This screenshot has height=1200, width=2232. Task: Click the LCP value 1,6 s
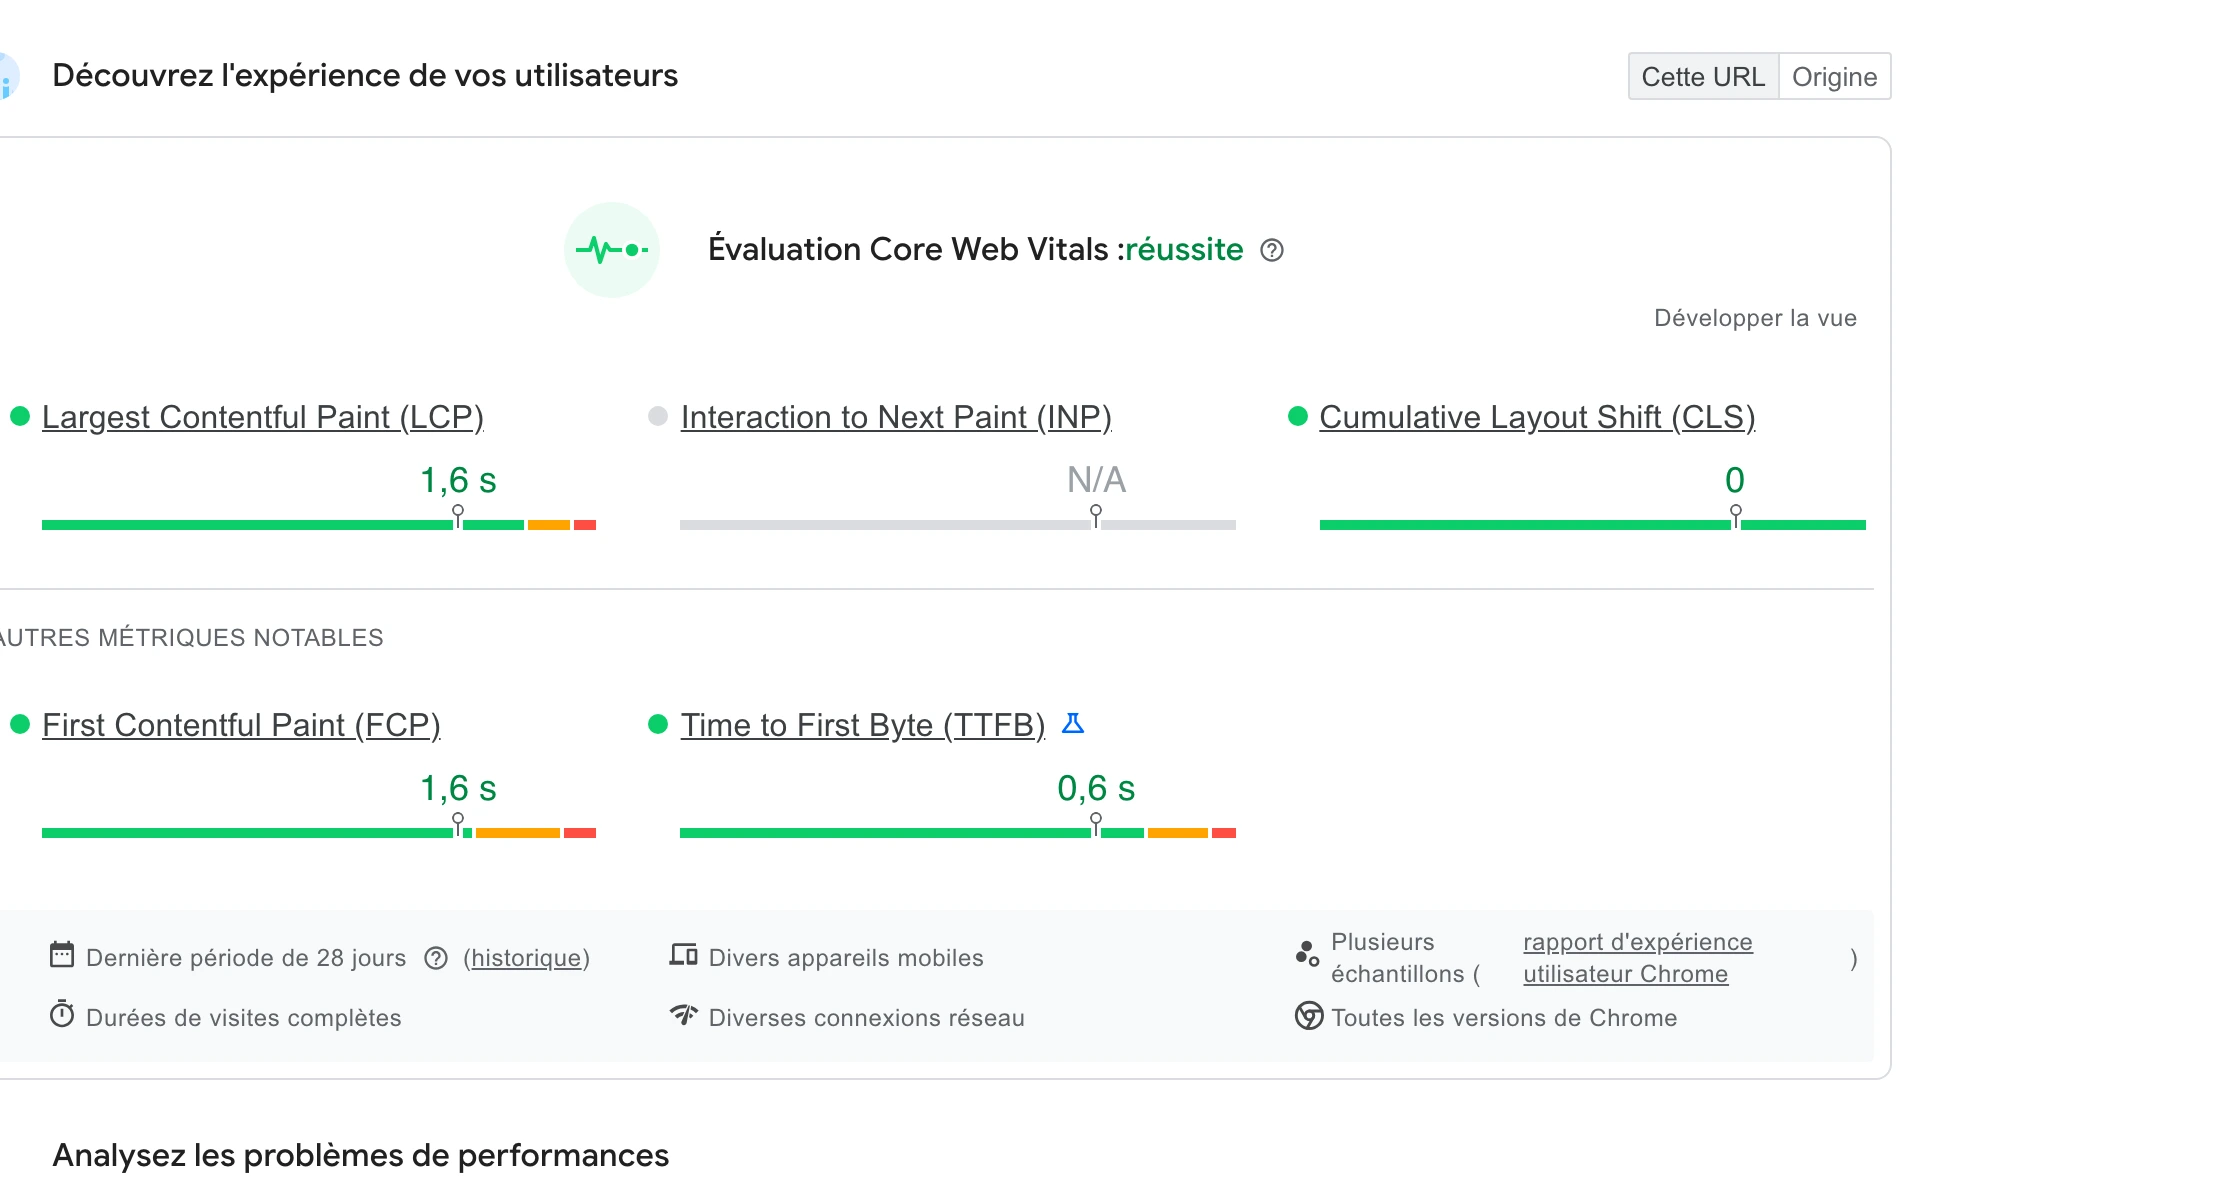[x=458, y=480]
